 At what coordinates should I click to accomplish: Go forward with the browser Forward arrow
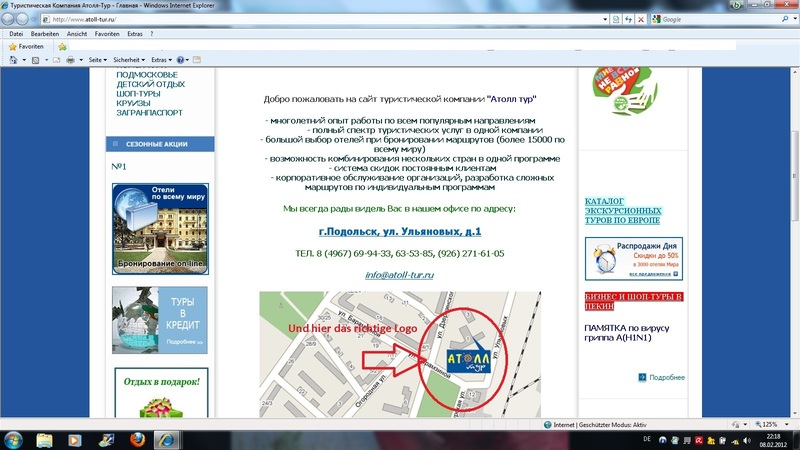pos(22,19)
